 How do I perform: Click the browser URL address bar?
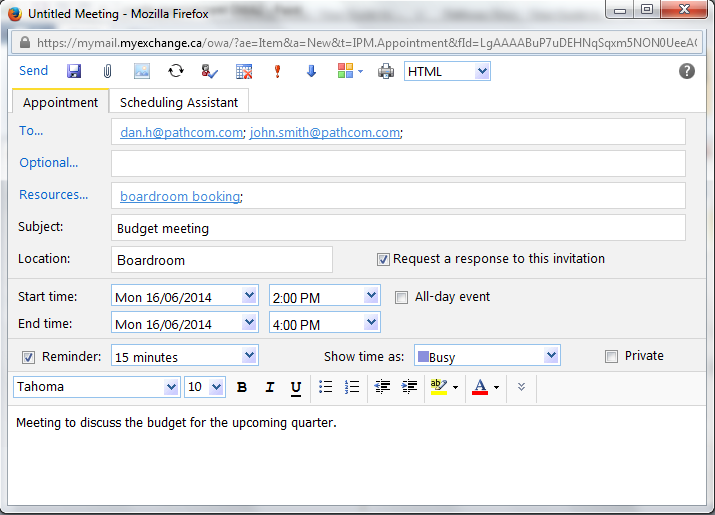[x=358, y=43]
